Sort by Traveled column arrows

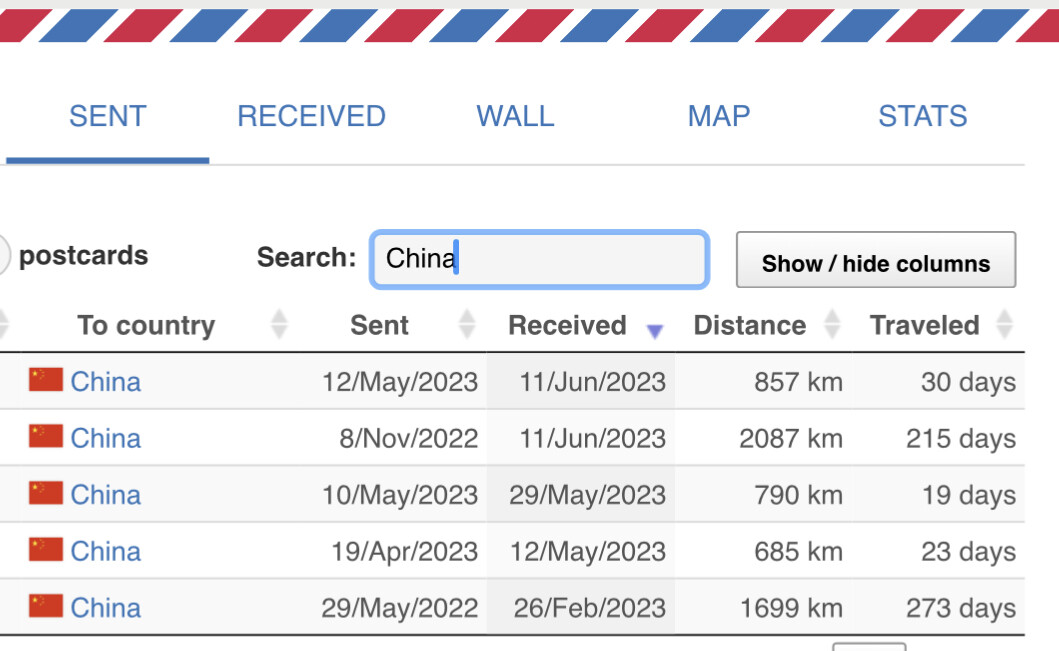click(1005, 324)
